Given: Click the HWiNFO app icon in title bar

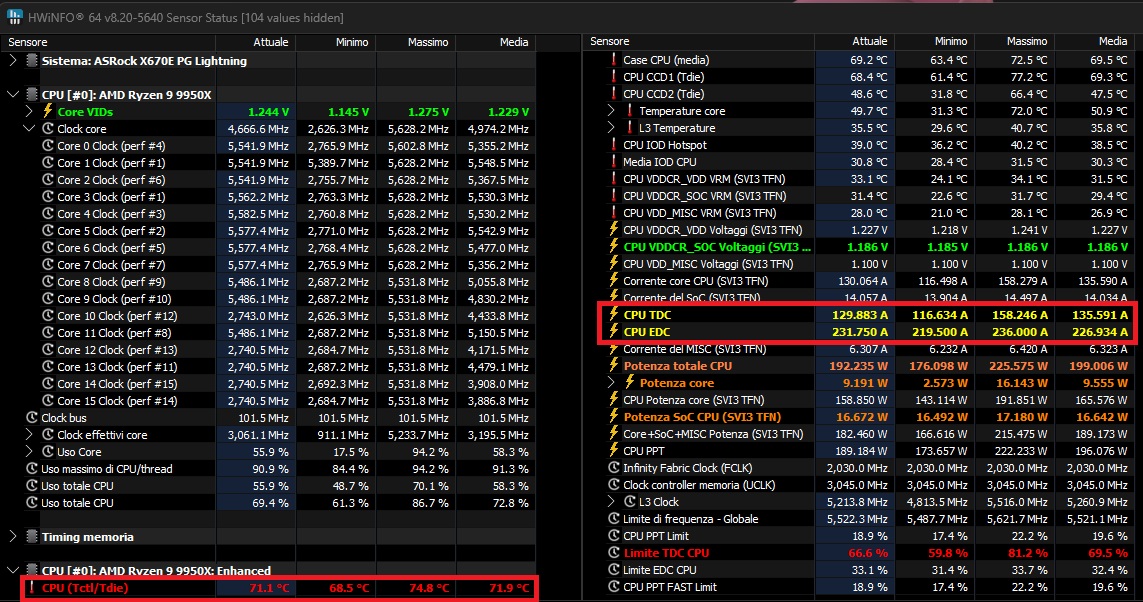Looking at the screenshot, I should [14, 17].
